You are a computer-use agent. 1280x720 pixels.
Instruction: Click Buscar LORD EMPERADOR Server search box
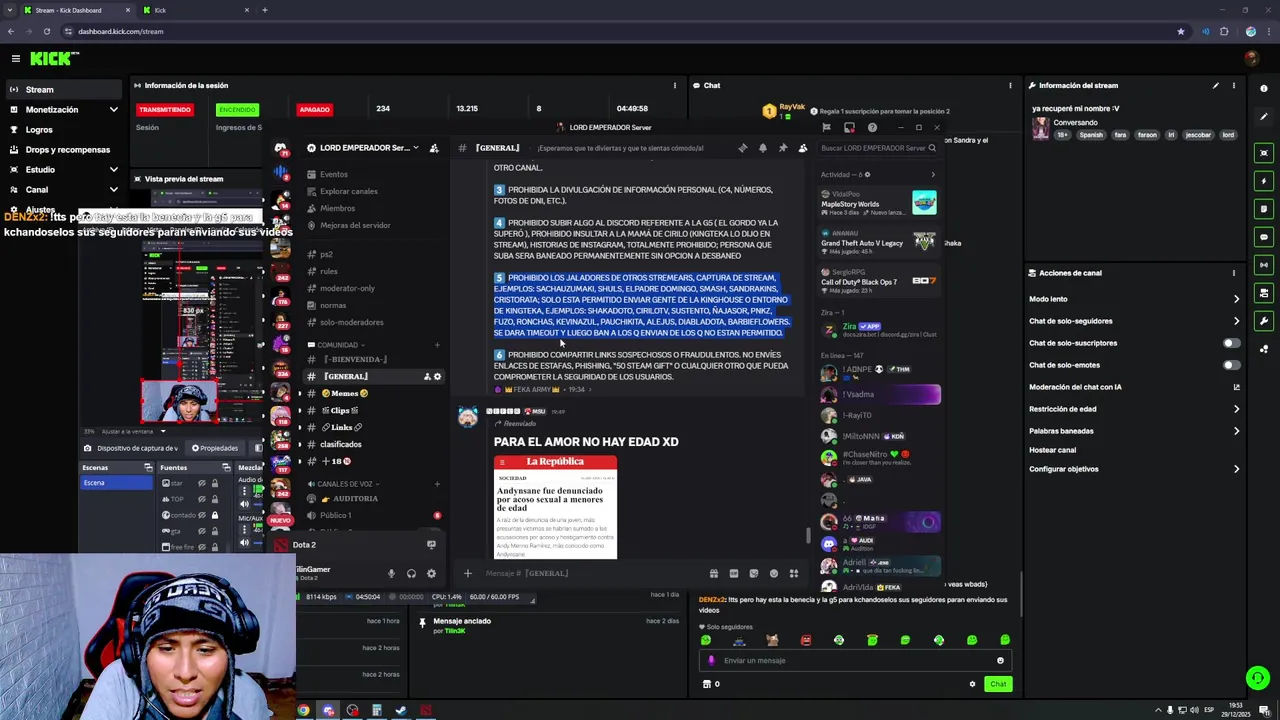[877, 148]
